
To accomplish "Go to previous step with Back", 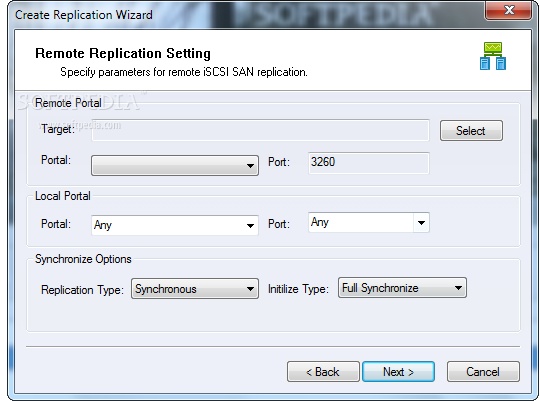I will click(323, 371).
